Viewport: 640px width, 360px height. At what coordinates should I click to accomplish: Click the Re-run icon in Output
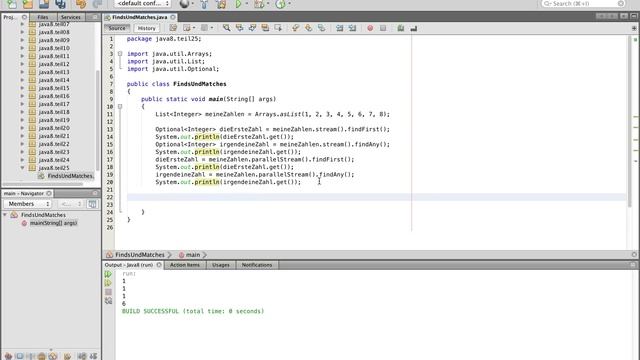pos(108,274)
